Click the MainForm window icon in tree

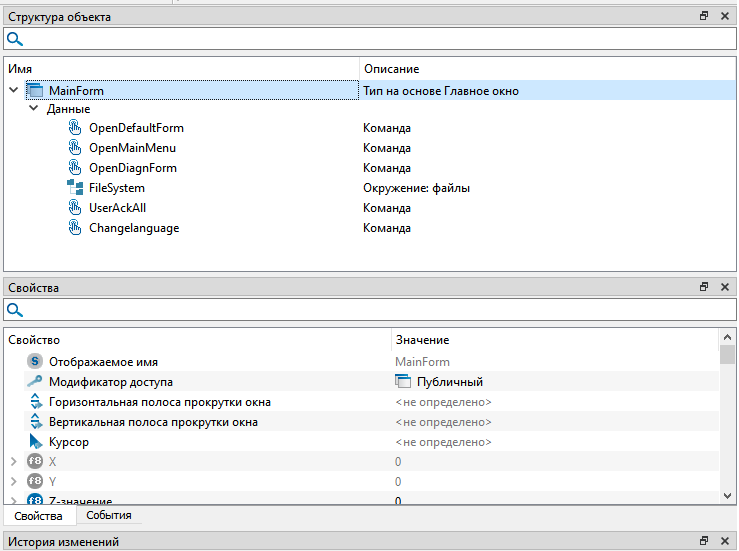(35, 91)
